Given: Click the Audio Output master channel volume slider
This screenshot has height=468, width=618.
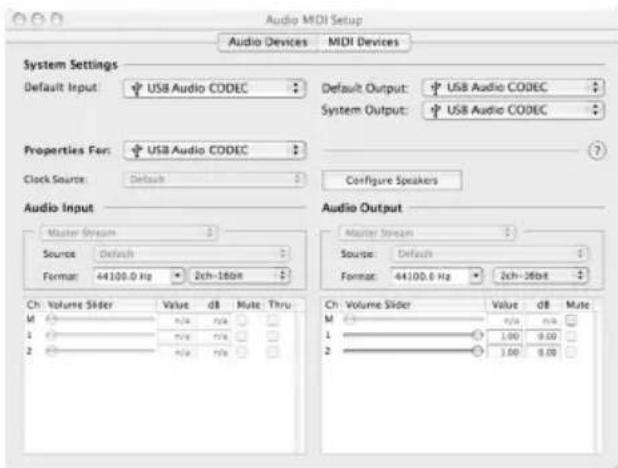Looking at the screenshot, I should pos(413,319).
